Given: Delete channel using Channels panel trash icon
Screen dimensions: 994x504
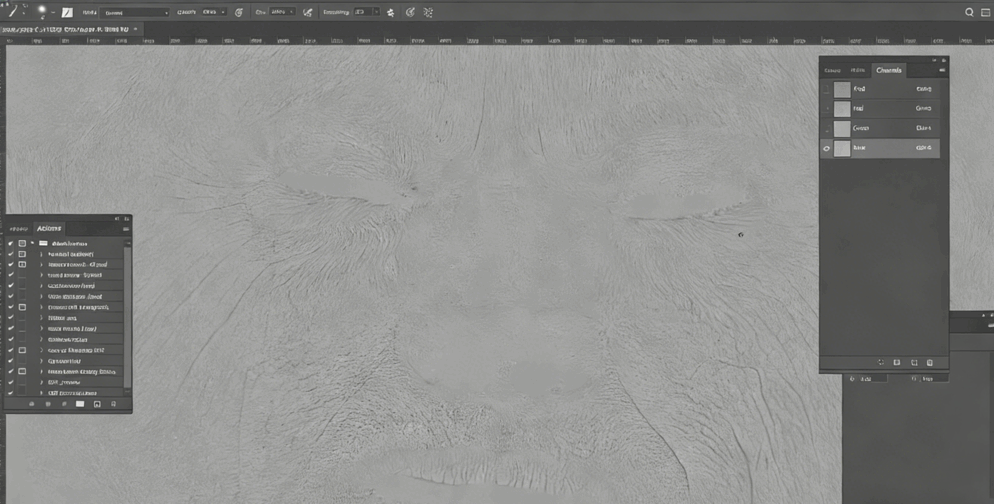Looking at the screenshot, I should coord(930,363).
